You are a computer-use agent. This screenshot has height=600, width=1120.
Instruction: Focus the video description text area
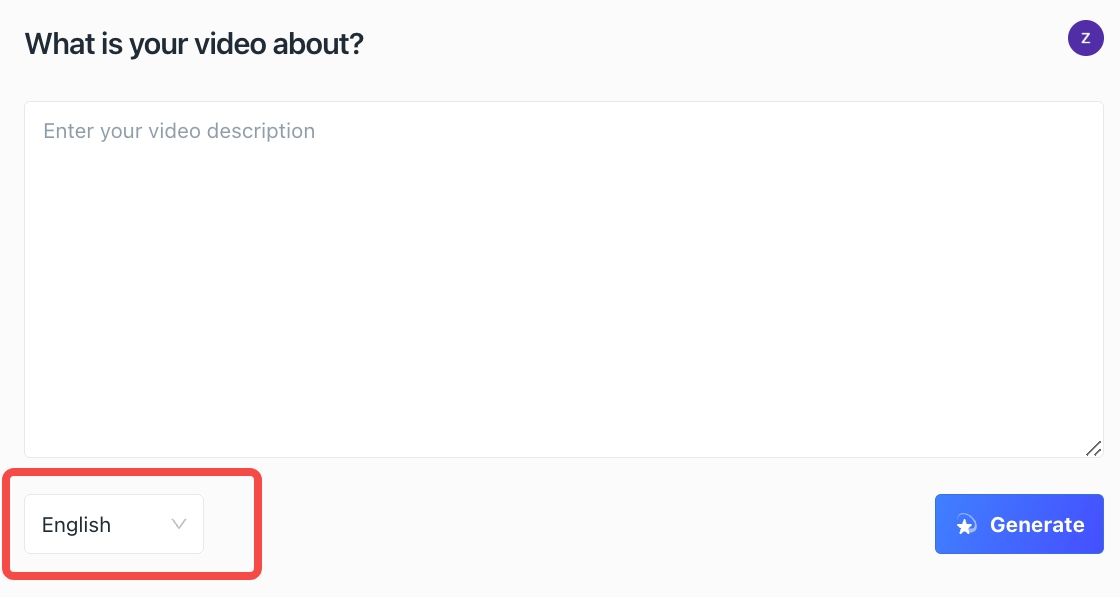[564, 279]
